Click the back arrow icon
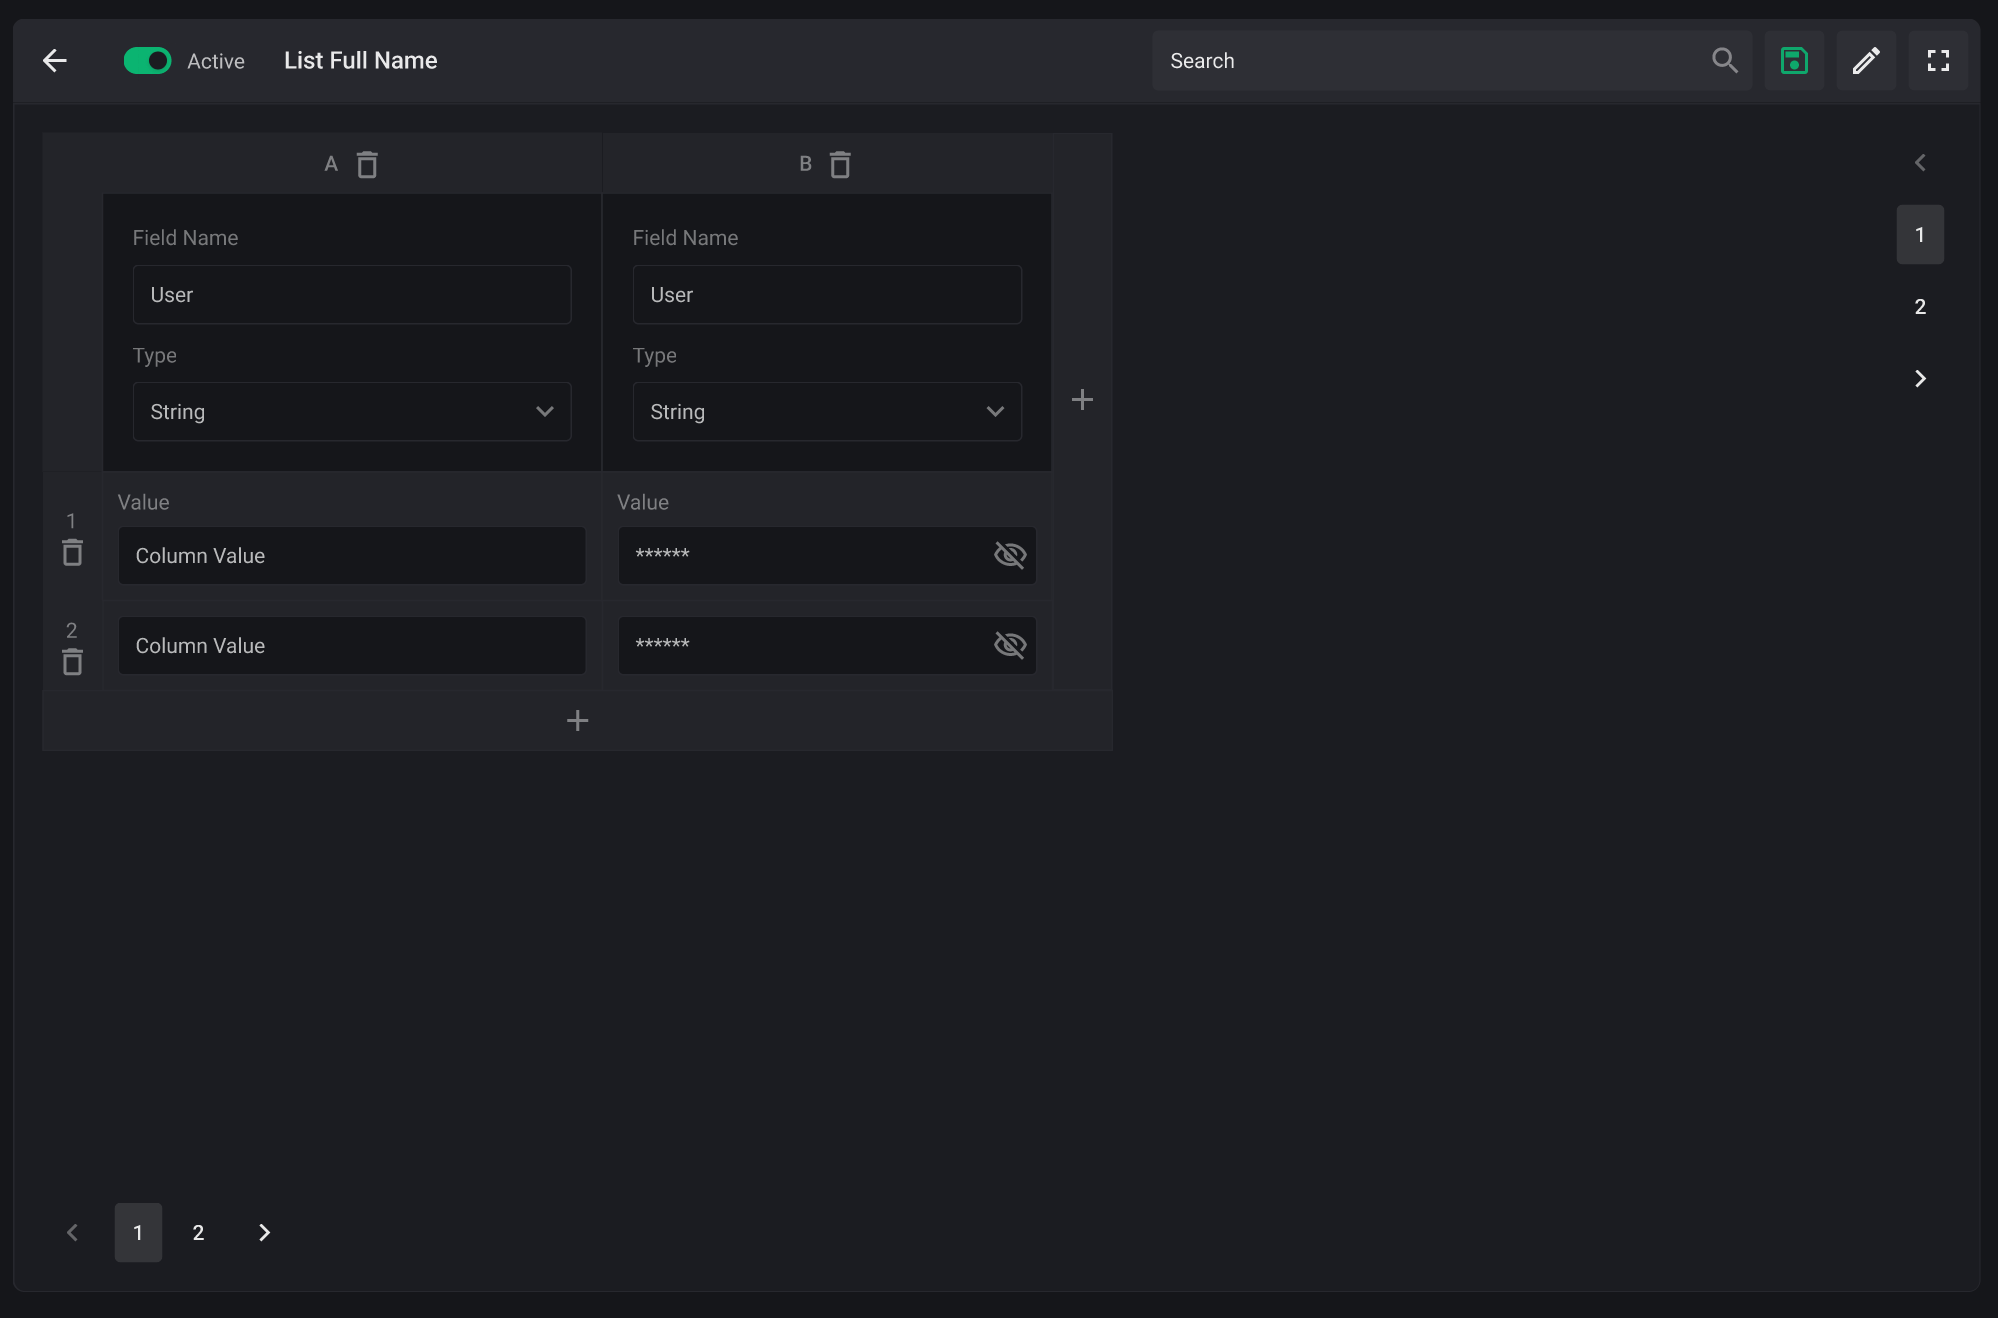This screenshot has height=1318, width=1998. (x=55, y=61)
